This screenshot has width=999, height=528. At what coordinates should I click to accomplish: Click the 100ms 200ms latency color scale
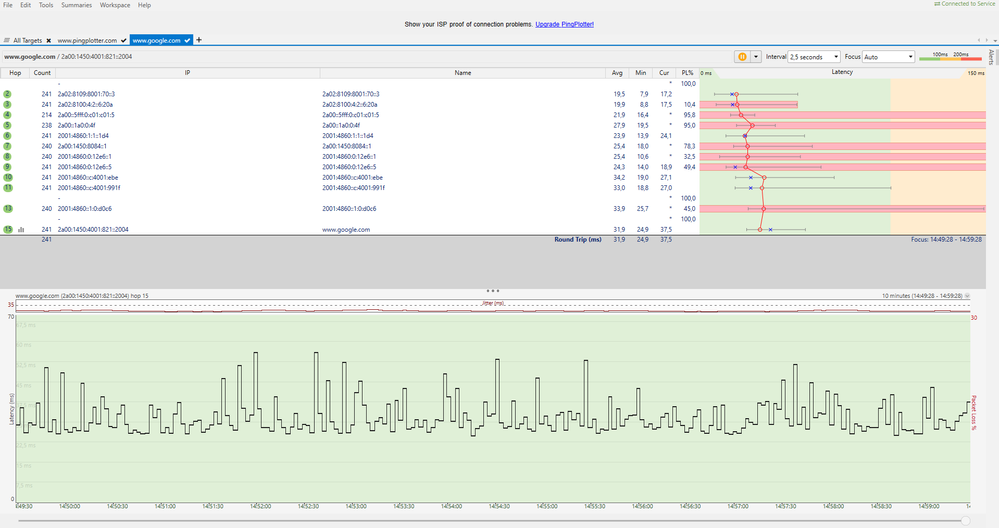click(x=950, y=57)
